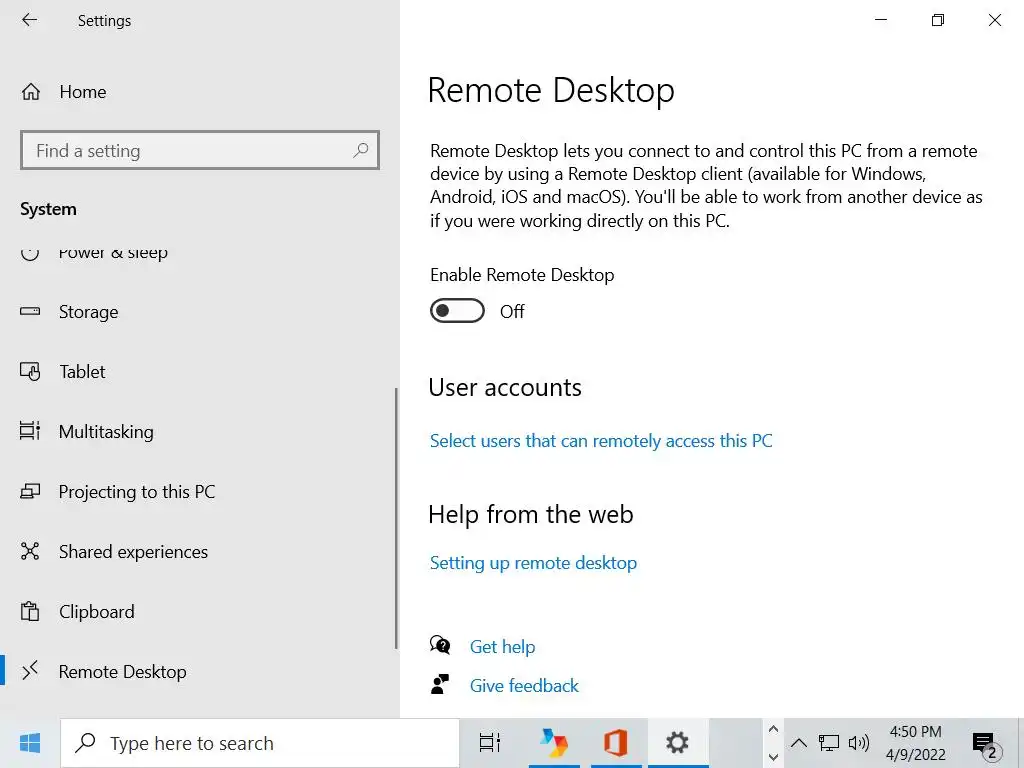Open Select users that can remotely access
This screenshot has width=1024, height=768.
[x=601, y=441]
